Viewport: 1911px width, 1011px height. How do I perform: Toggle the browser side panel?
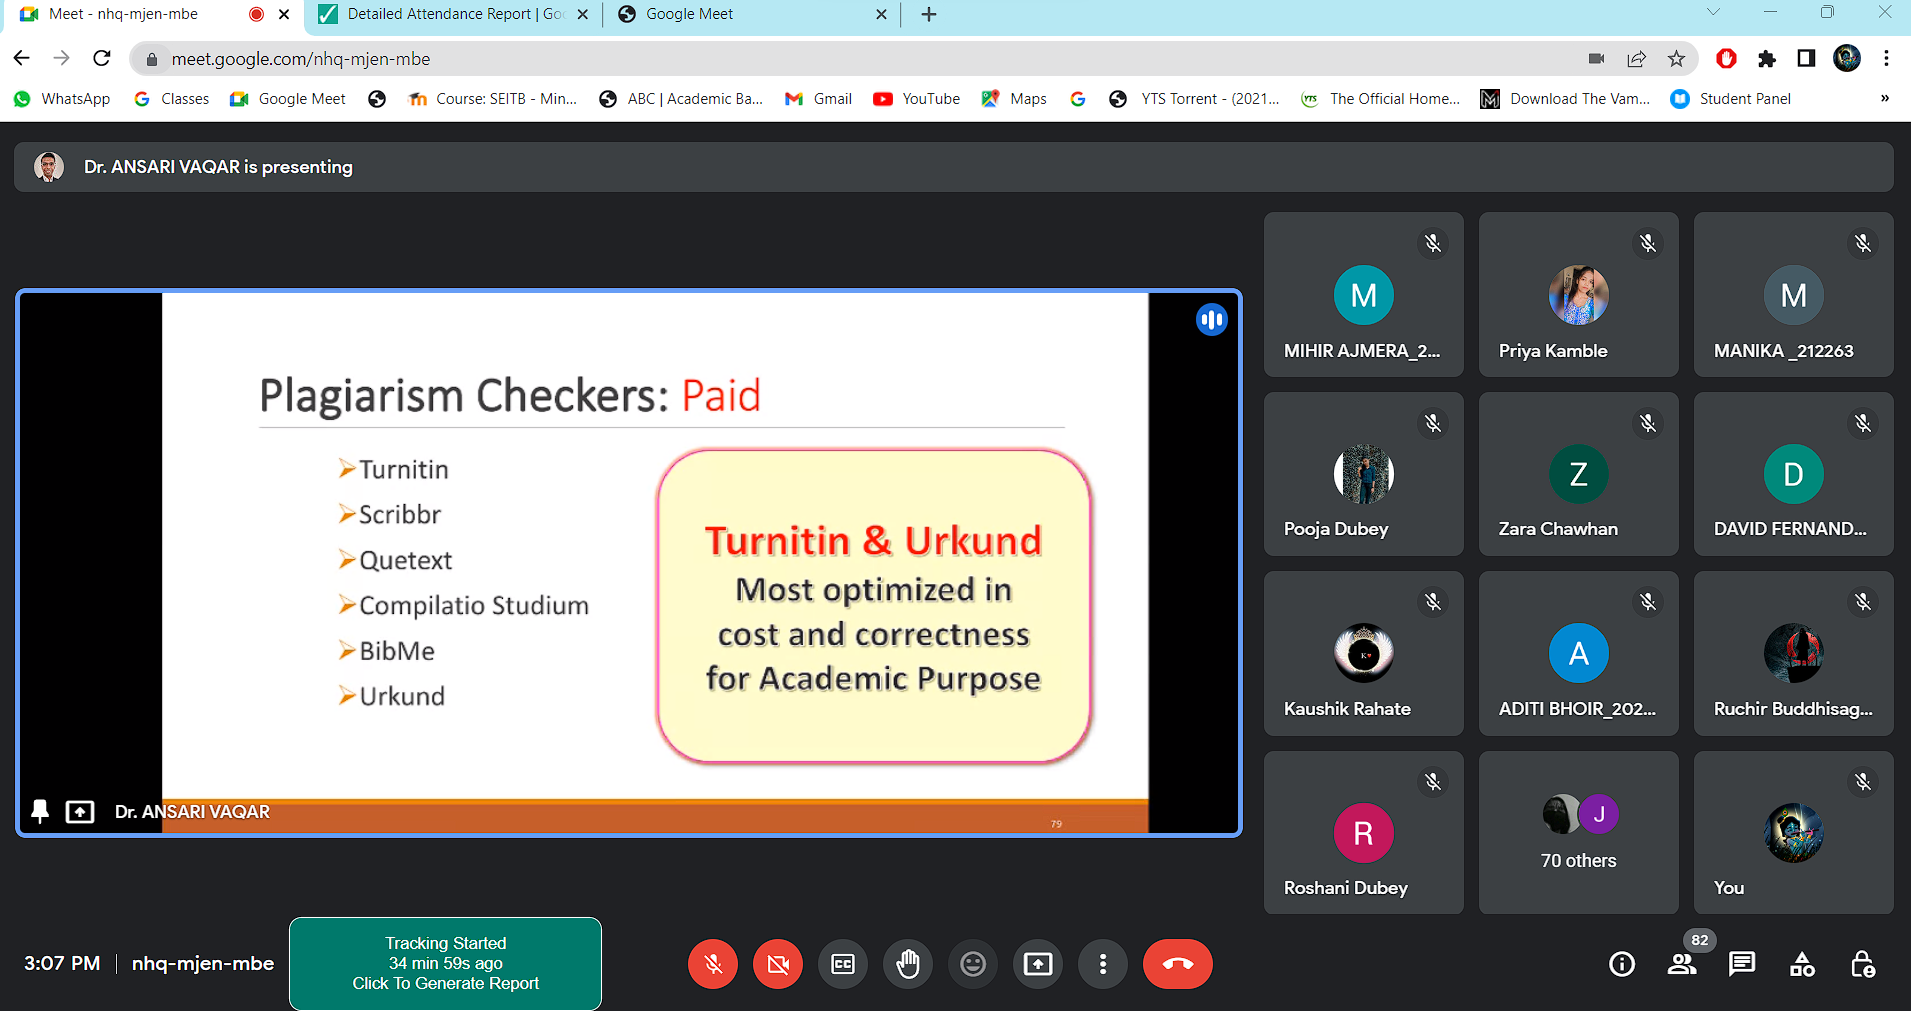click(1806, 59)
